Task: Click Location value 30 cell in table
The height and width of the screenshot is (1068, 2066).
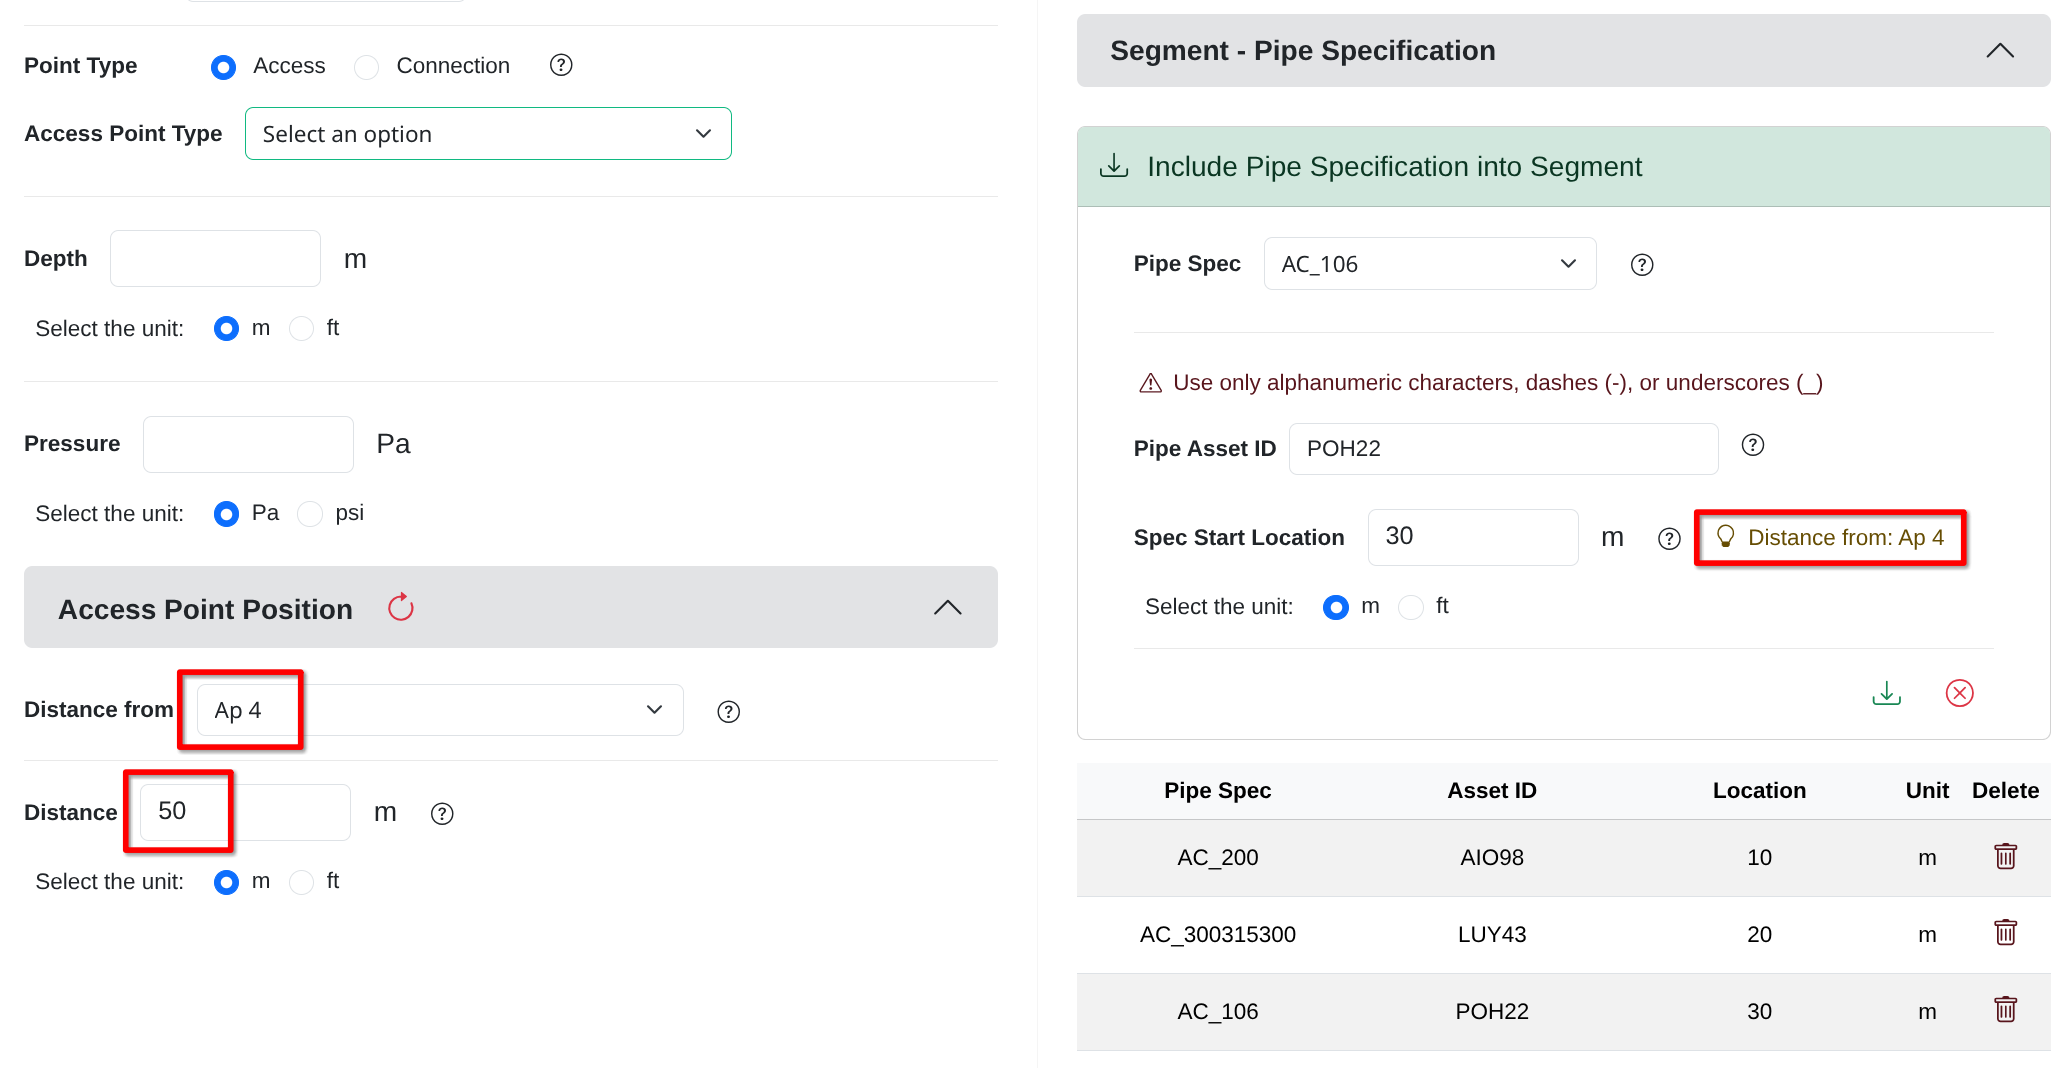Action: coord(1759,1012)
